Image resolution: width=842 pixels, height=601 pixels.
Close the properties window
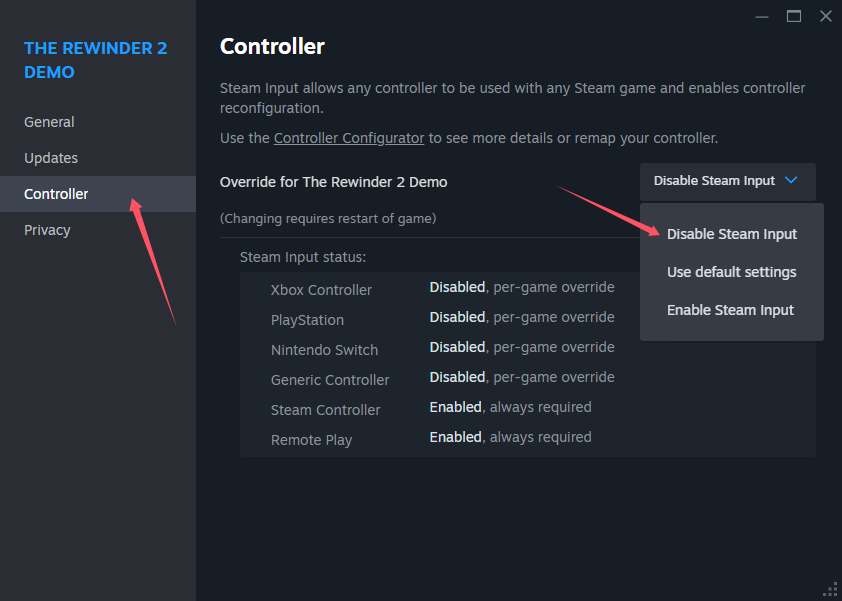coord(825,16)
